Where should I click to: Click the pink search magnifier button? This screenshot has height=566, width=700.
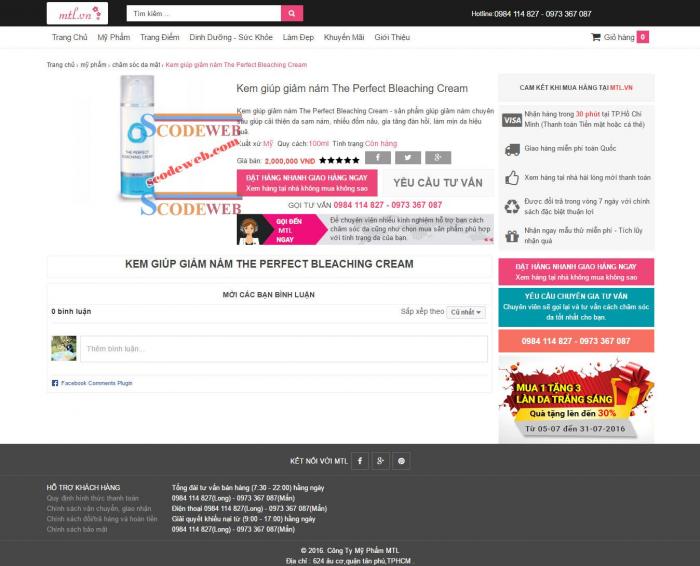[x=292, y=13]
